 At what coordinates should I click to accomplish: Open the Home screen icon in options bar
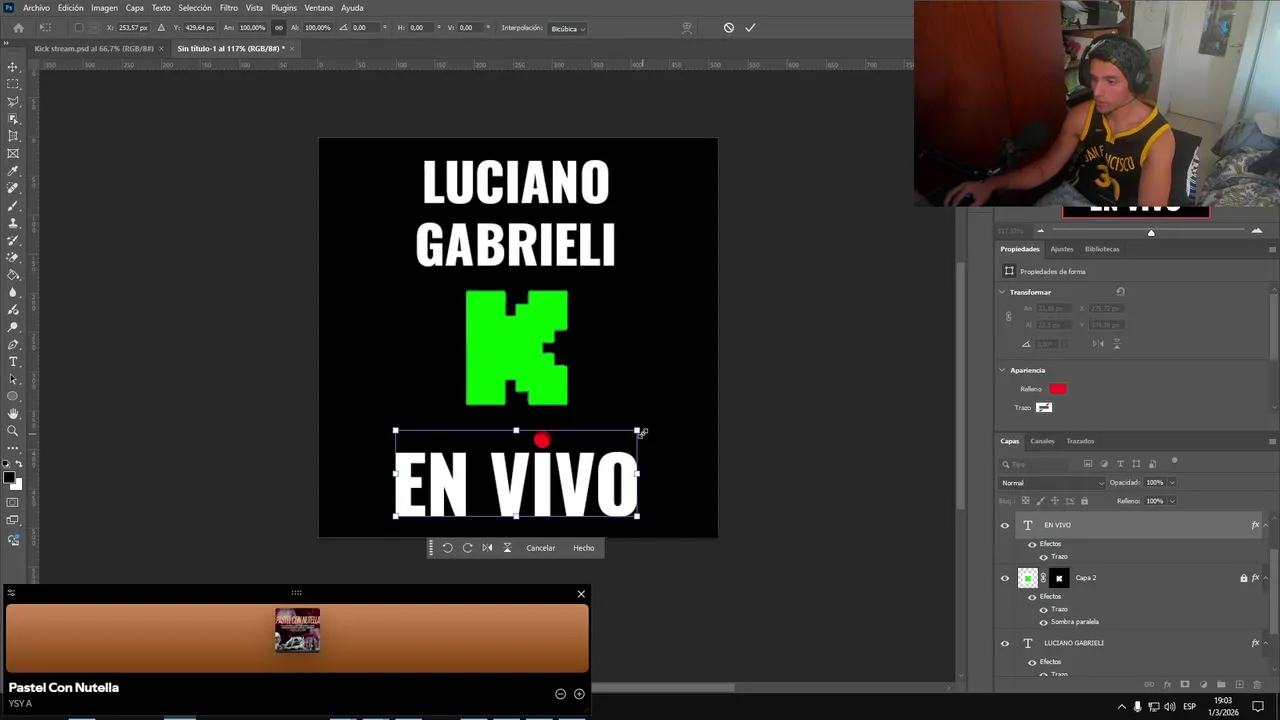pyautogui.click(x=18, y=28)
